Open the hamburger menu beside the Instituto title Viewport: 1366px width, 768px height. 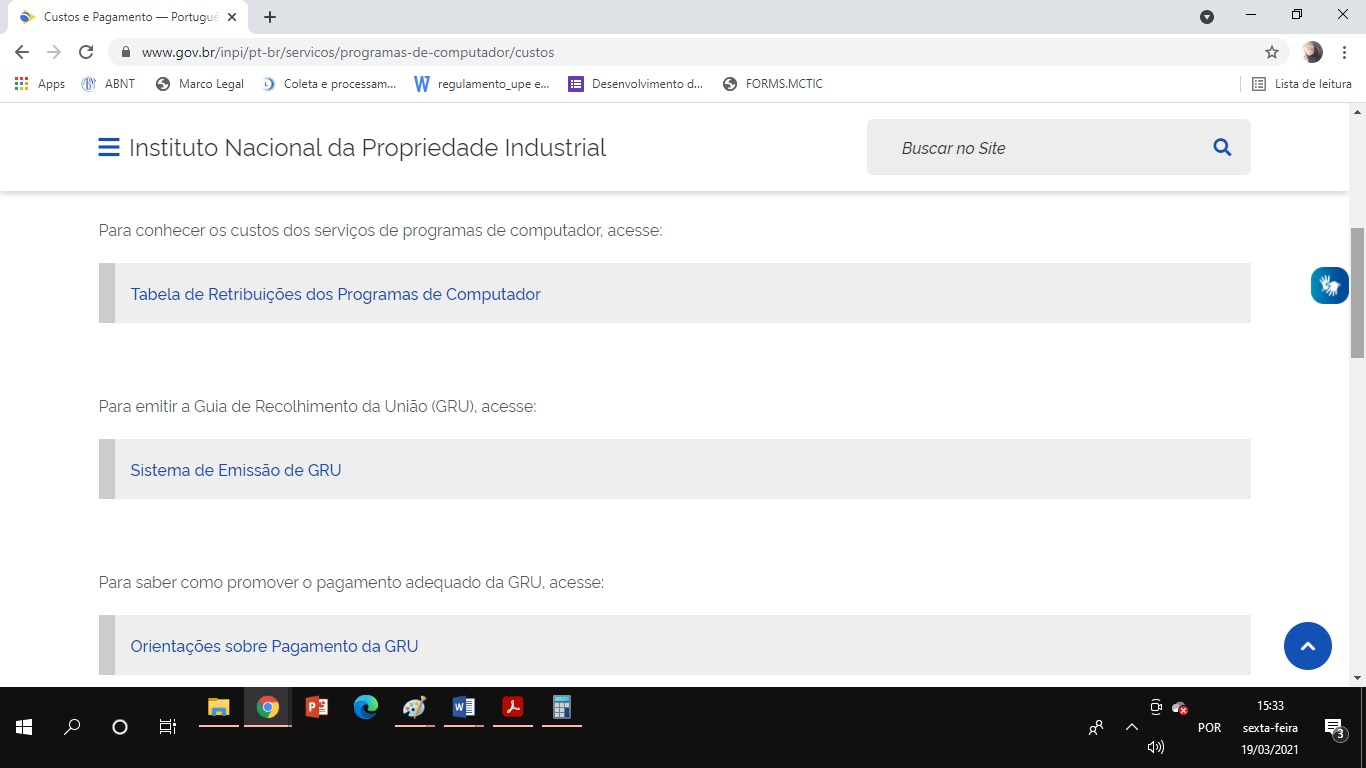coord(109,147)
